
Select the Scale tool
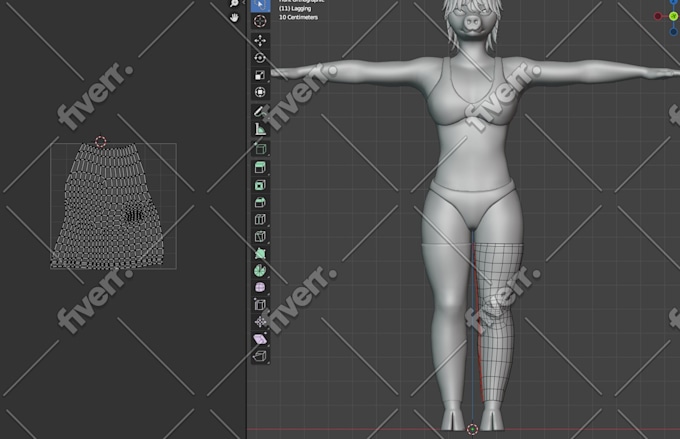[260, 75]
